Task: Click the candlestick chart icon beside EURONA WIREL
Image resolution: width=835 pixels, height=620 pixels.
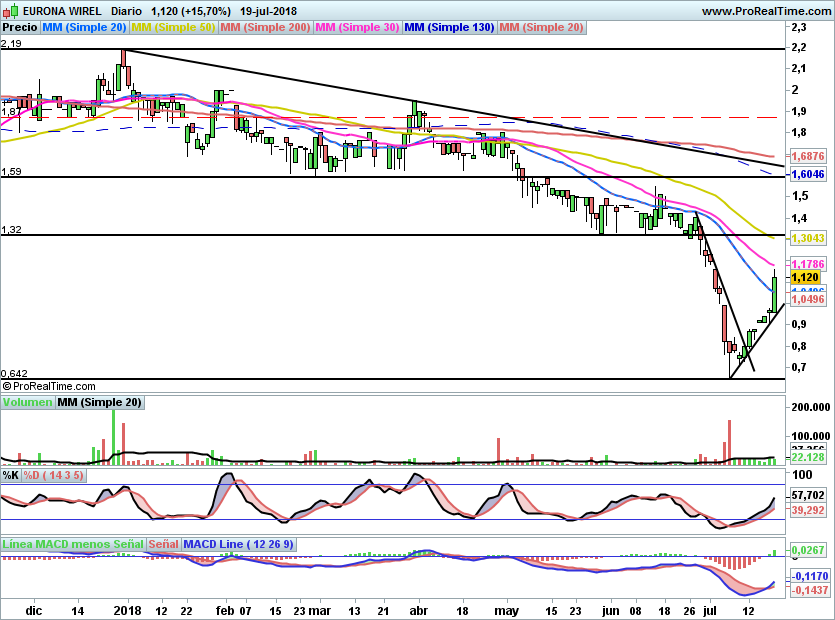Action: [9, 11]
